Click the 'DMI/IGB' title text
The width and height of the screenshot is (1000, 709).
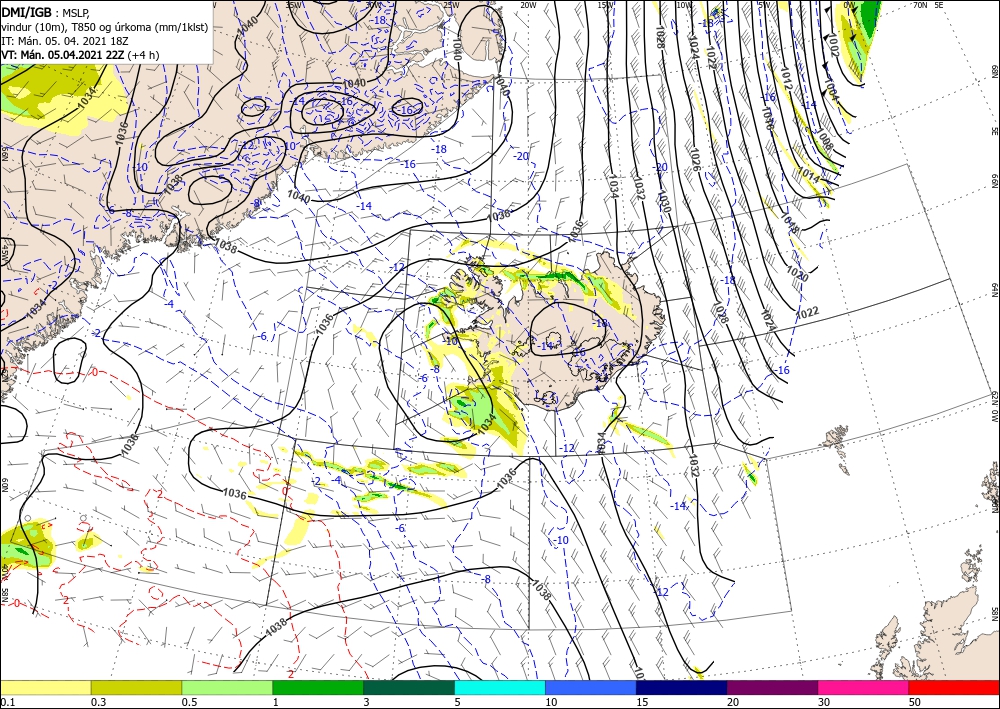[x=27, y=11]
